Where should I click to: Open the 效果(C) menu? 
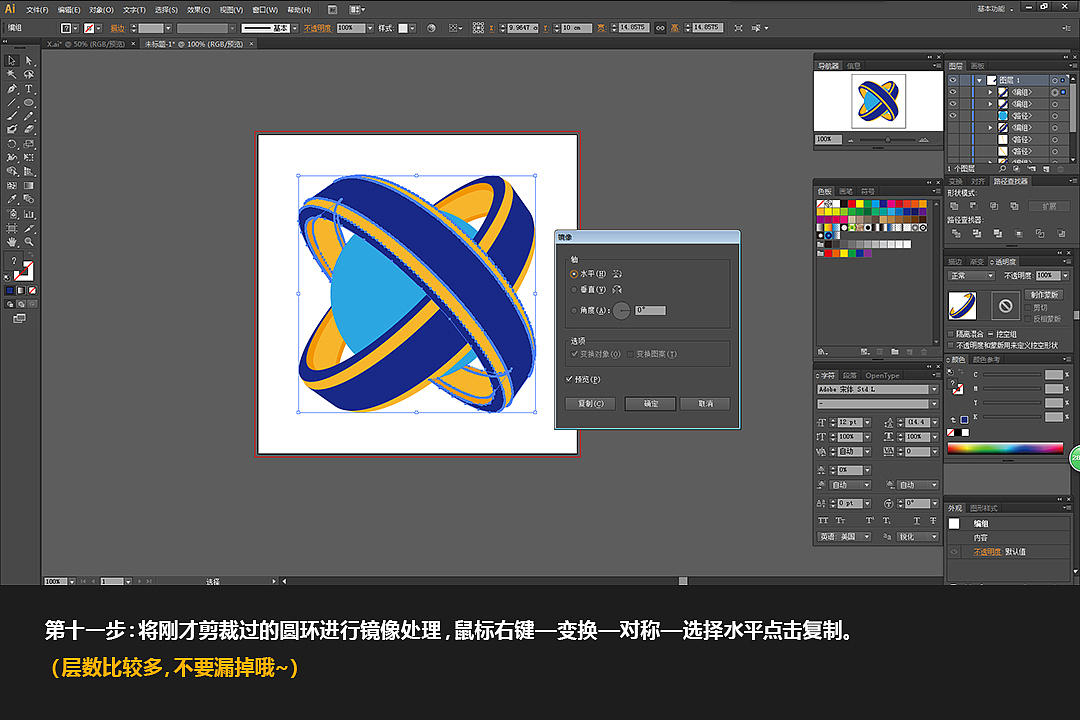point(198,10)
